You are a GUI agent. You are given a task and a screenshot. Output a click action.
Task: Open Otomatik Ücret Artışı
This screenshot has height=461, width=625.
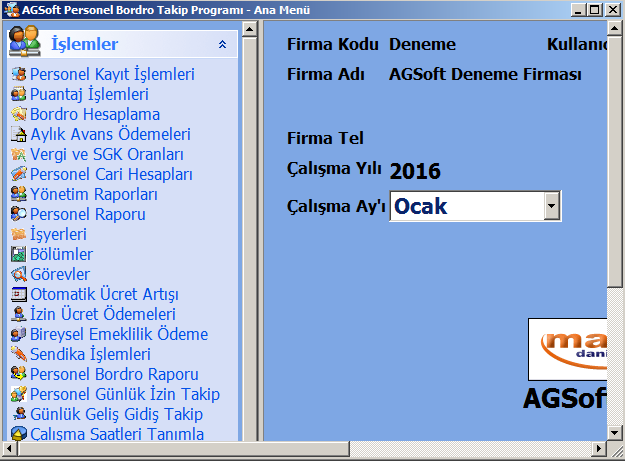[x=104, y=294]
